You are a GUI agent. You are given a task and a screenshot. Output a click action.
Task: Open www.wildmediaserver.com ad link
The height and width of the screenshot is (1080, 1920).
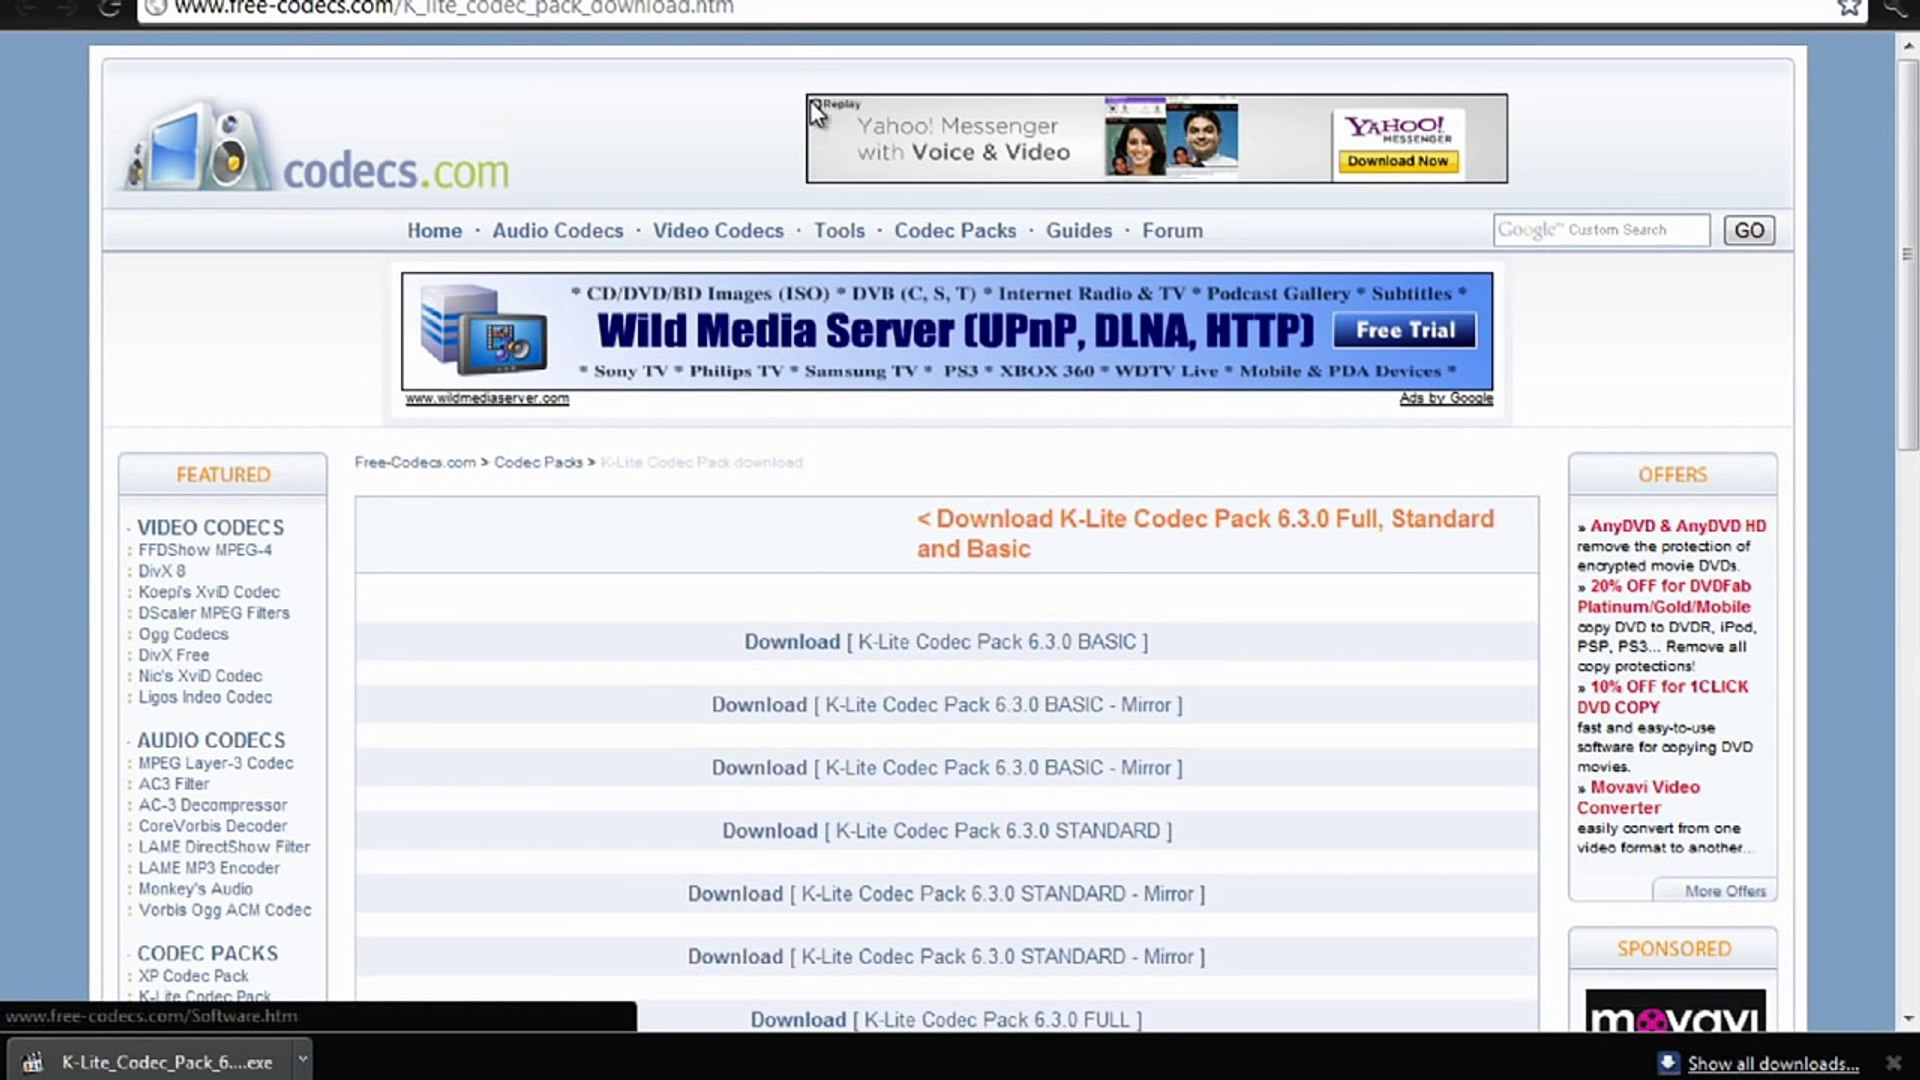pos(487,398)
